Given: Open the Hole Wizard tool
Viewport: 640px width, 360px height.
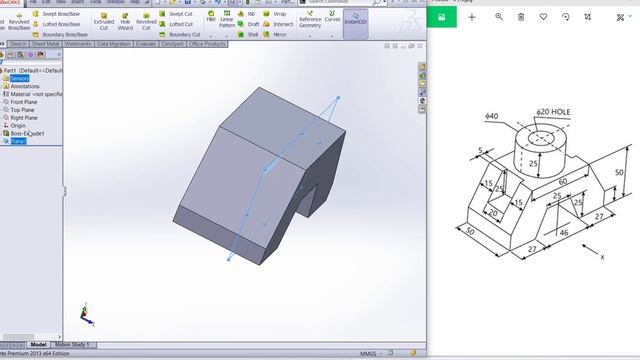Looking at the screenshot, I should coord(125,21).
